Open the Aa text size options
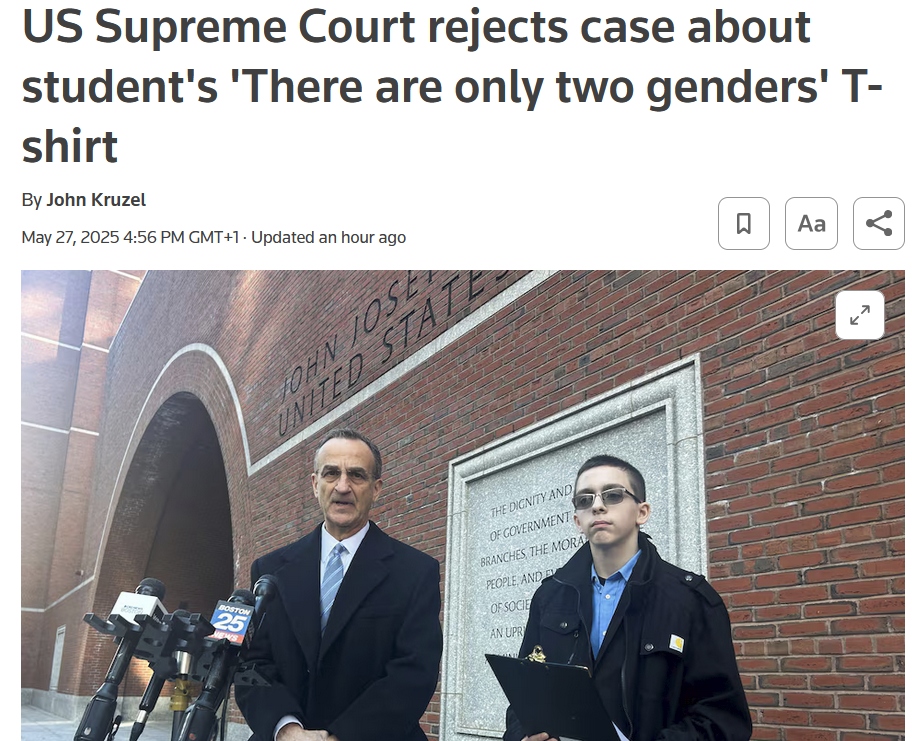912x741 pixels. click(x=811, y=223)
